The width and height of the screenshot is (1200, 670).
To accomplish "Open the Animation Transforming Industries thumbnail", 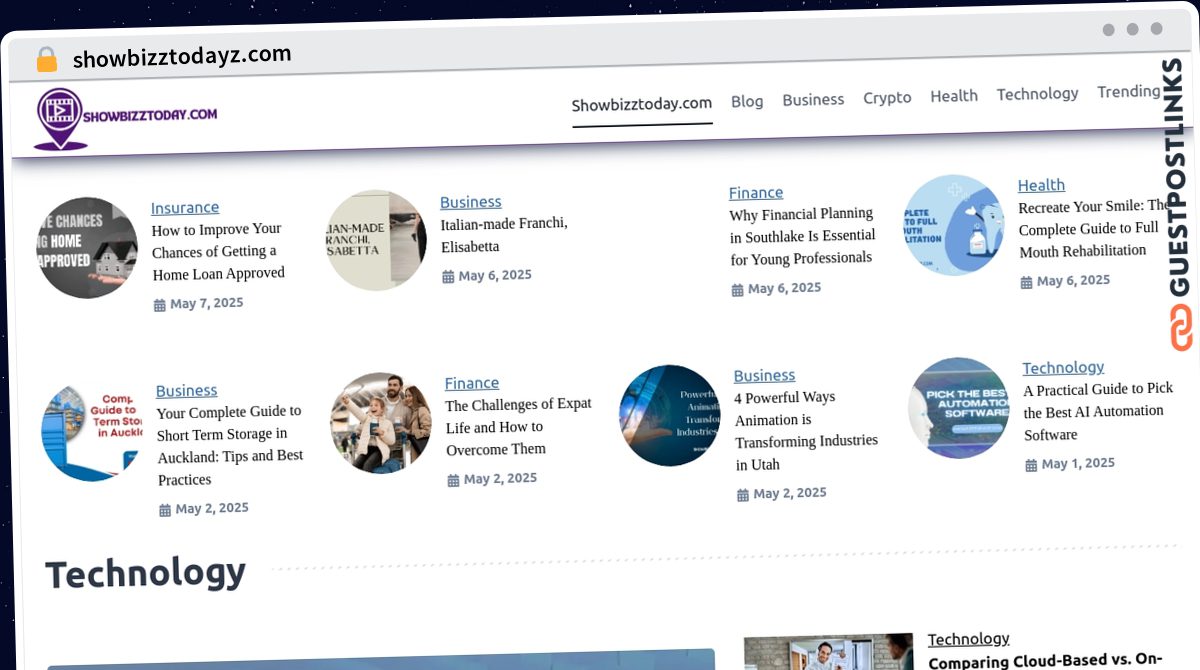I will pyautogui.click(x=670, y=415).
